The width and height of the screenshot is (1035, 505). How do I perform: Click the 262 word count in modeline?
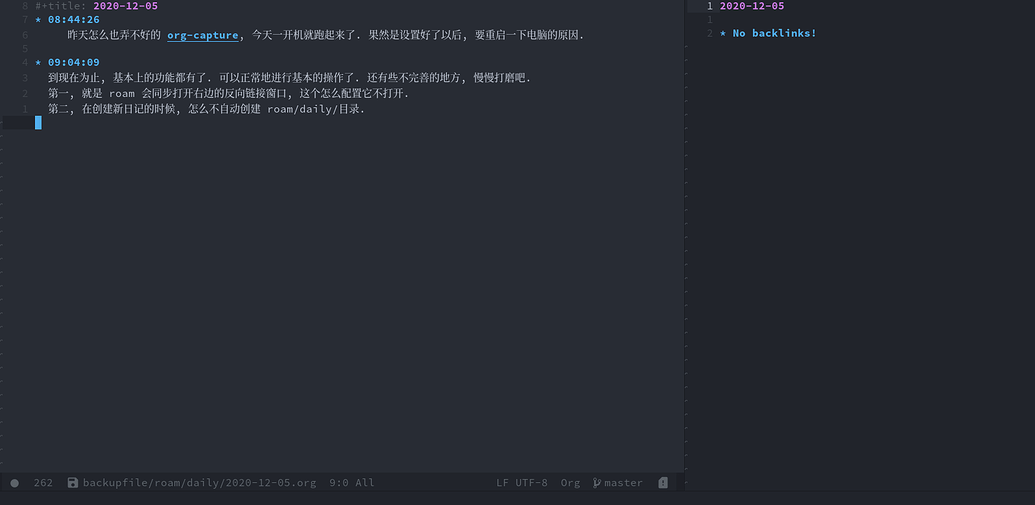tap(43, 483)
